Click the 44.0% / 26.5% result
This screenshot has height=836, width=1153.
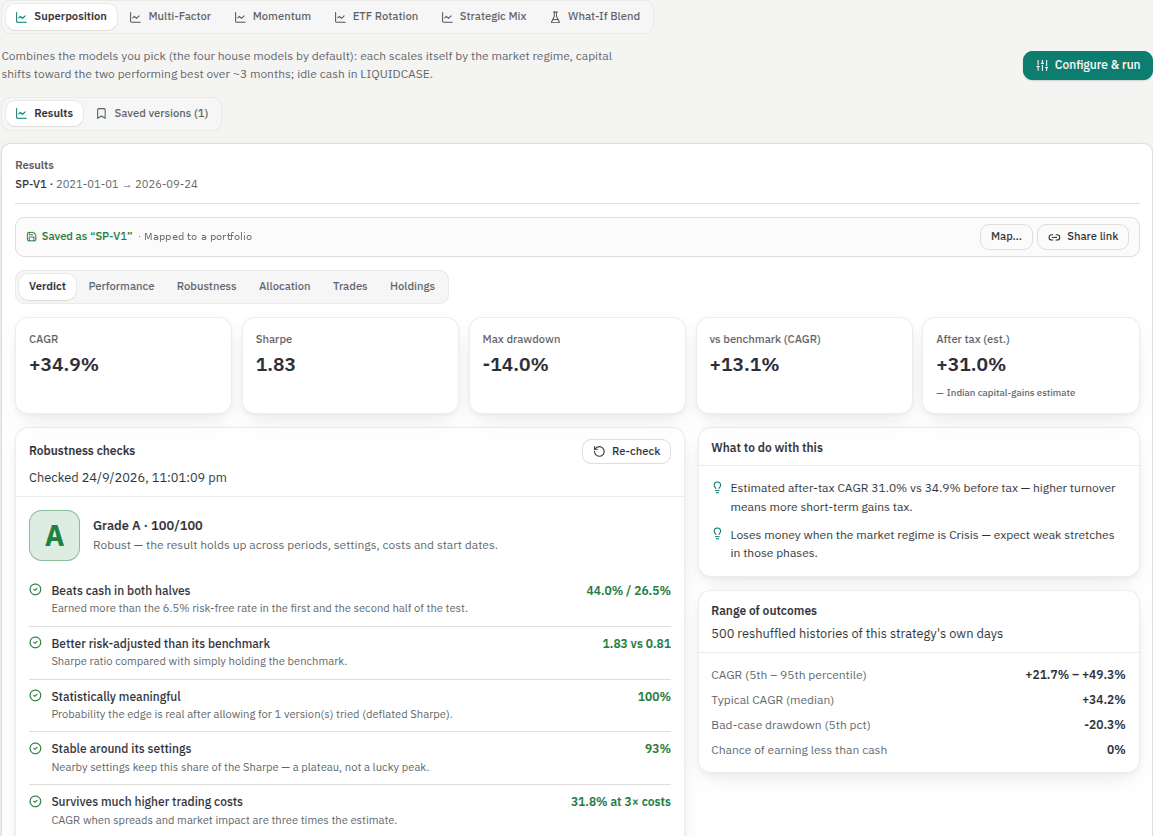629,590
